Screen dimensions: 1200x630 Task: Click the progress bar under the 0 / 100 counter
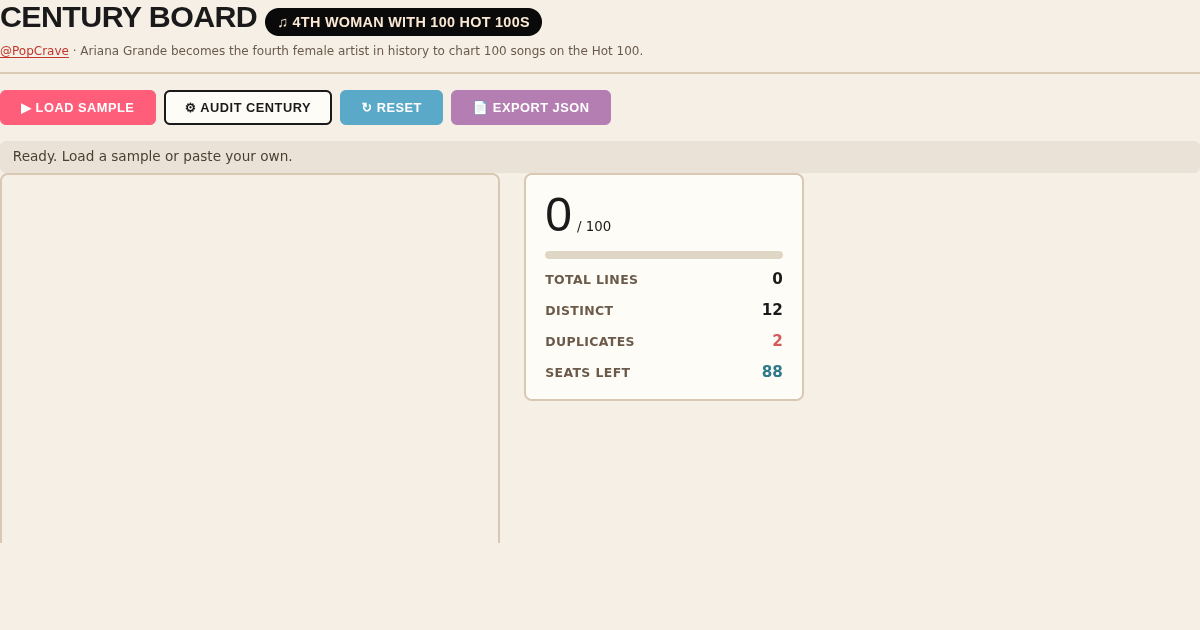click(664, 255)
